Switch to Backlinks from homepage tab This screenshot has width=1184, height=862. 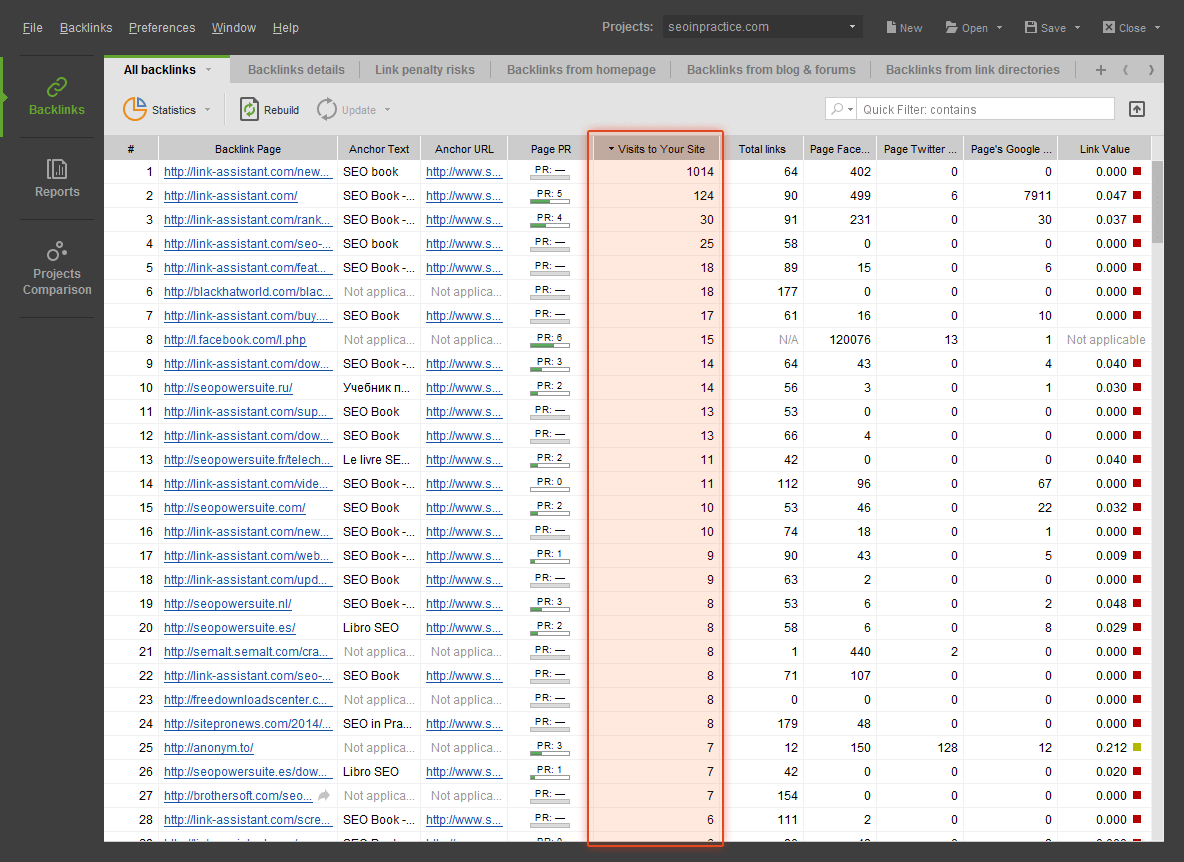pyautogui.click(x=581, y=69)
